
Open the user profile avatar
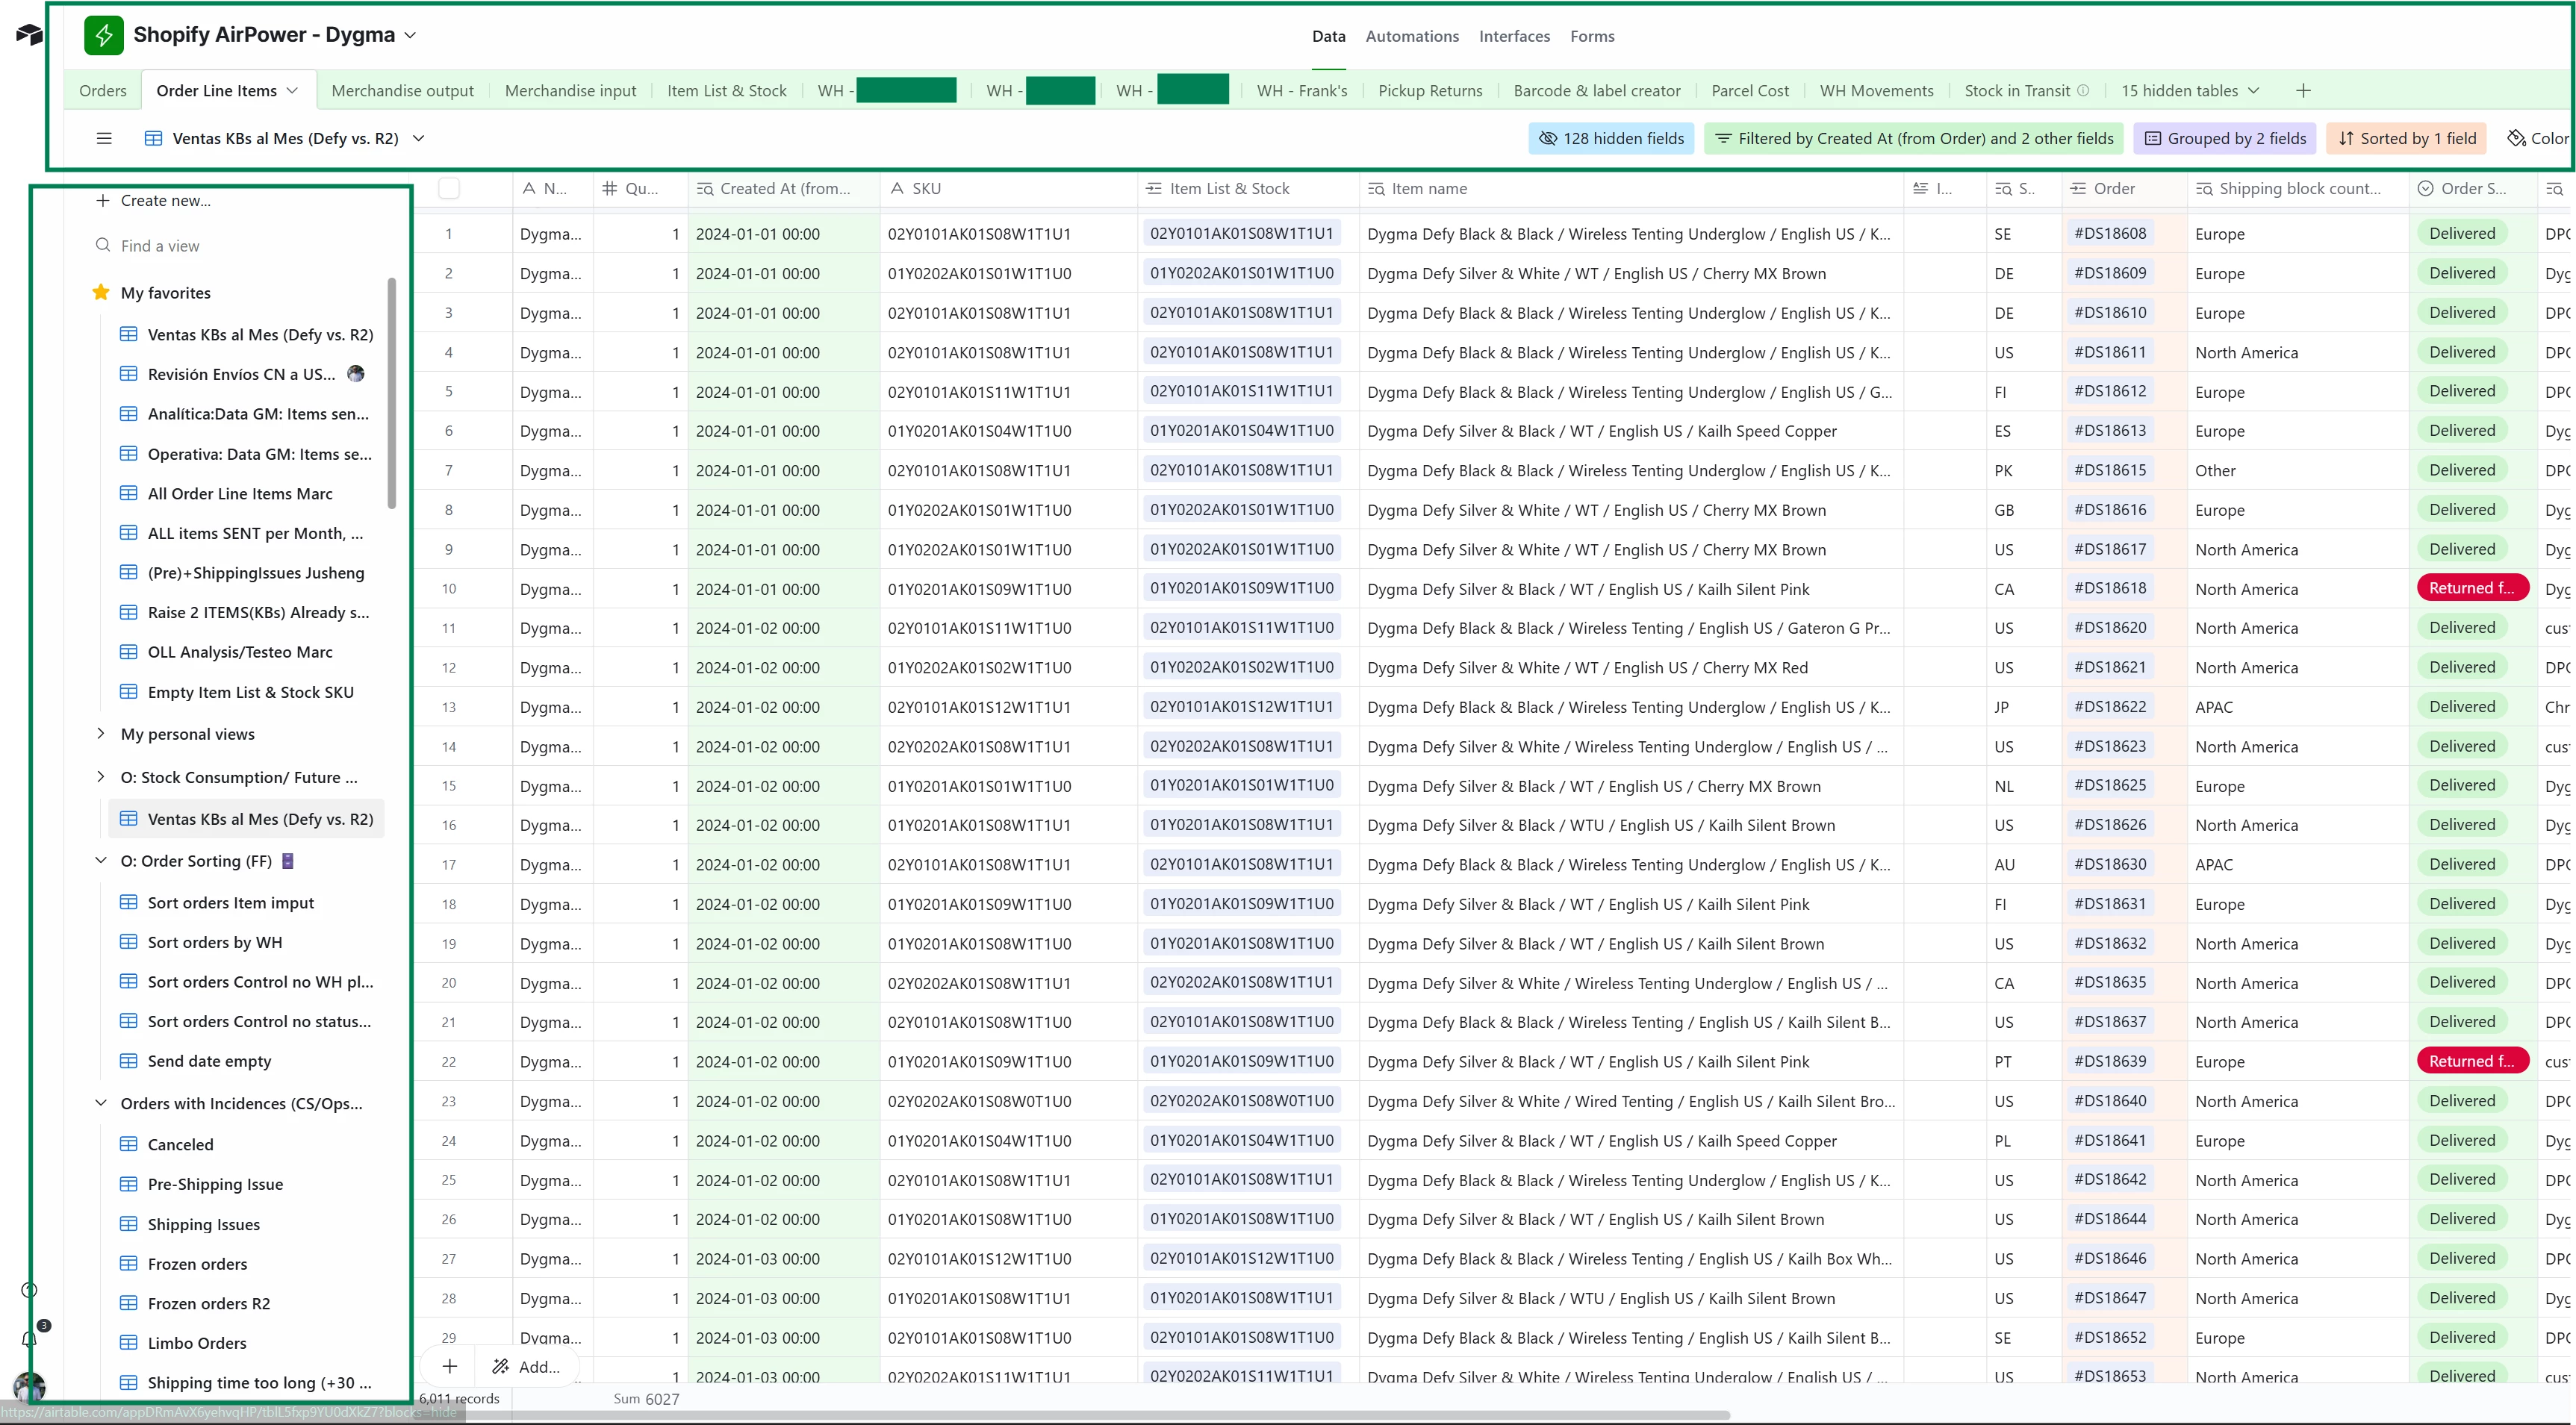pos(29,1387)
